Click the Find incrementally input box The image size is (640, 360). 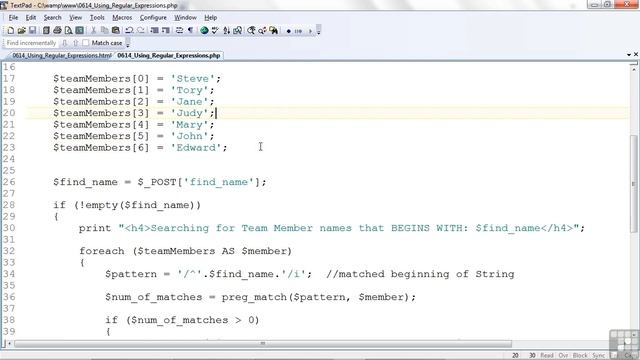31,43
